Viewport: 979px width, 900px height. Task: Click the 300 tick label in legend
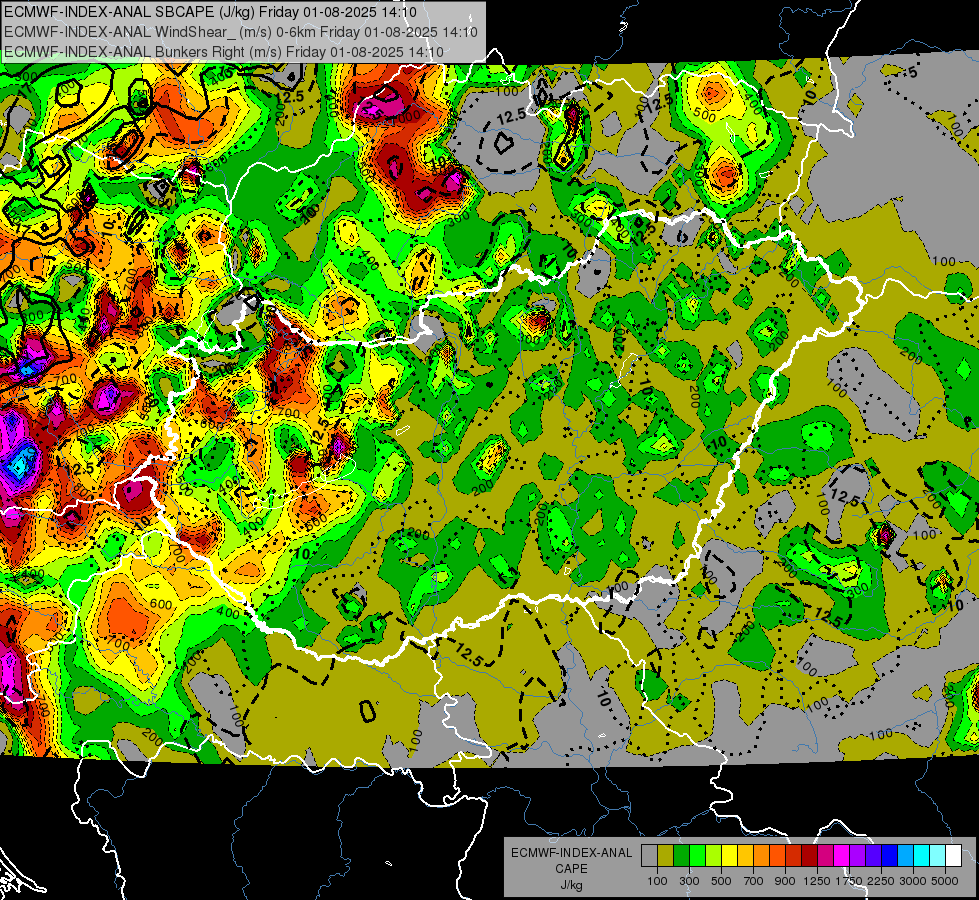pyautogui.click(x=689, y=881)
